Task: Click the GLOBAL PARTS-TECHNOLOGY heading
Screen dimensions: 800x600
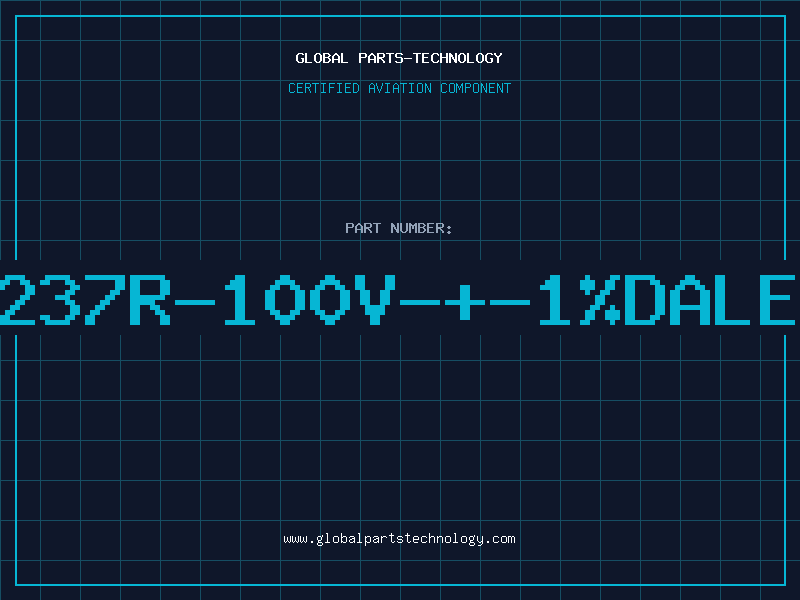Action: click(399, 58)
